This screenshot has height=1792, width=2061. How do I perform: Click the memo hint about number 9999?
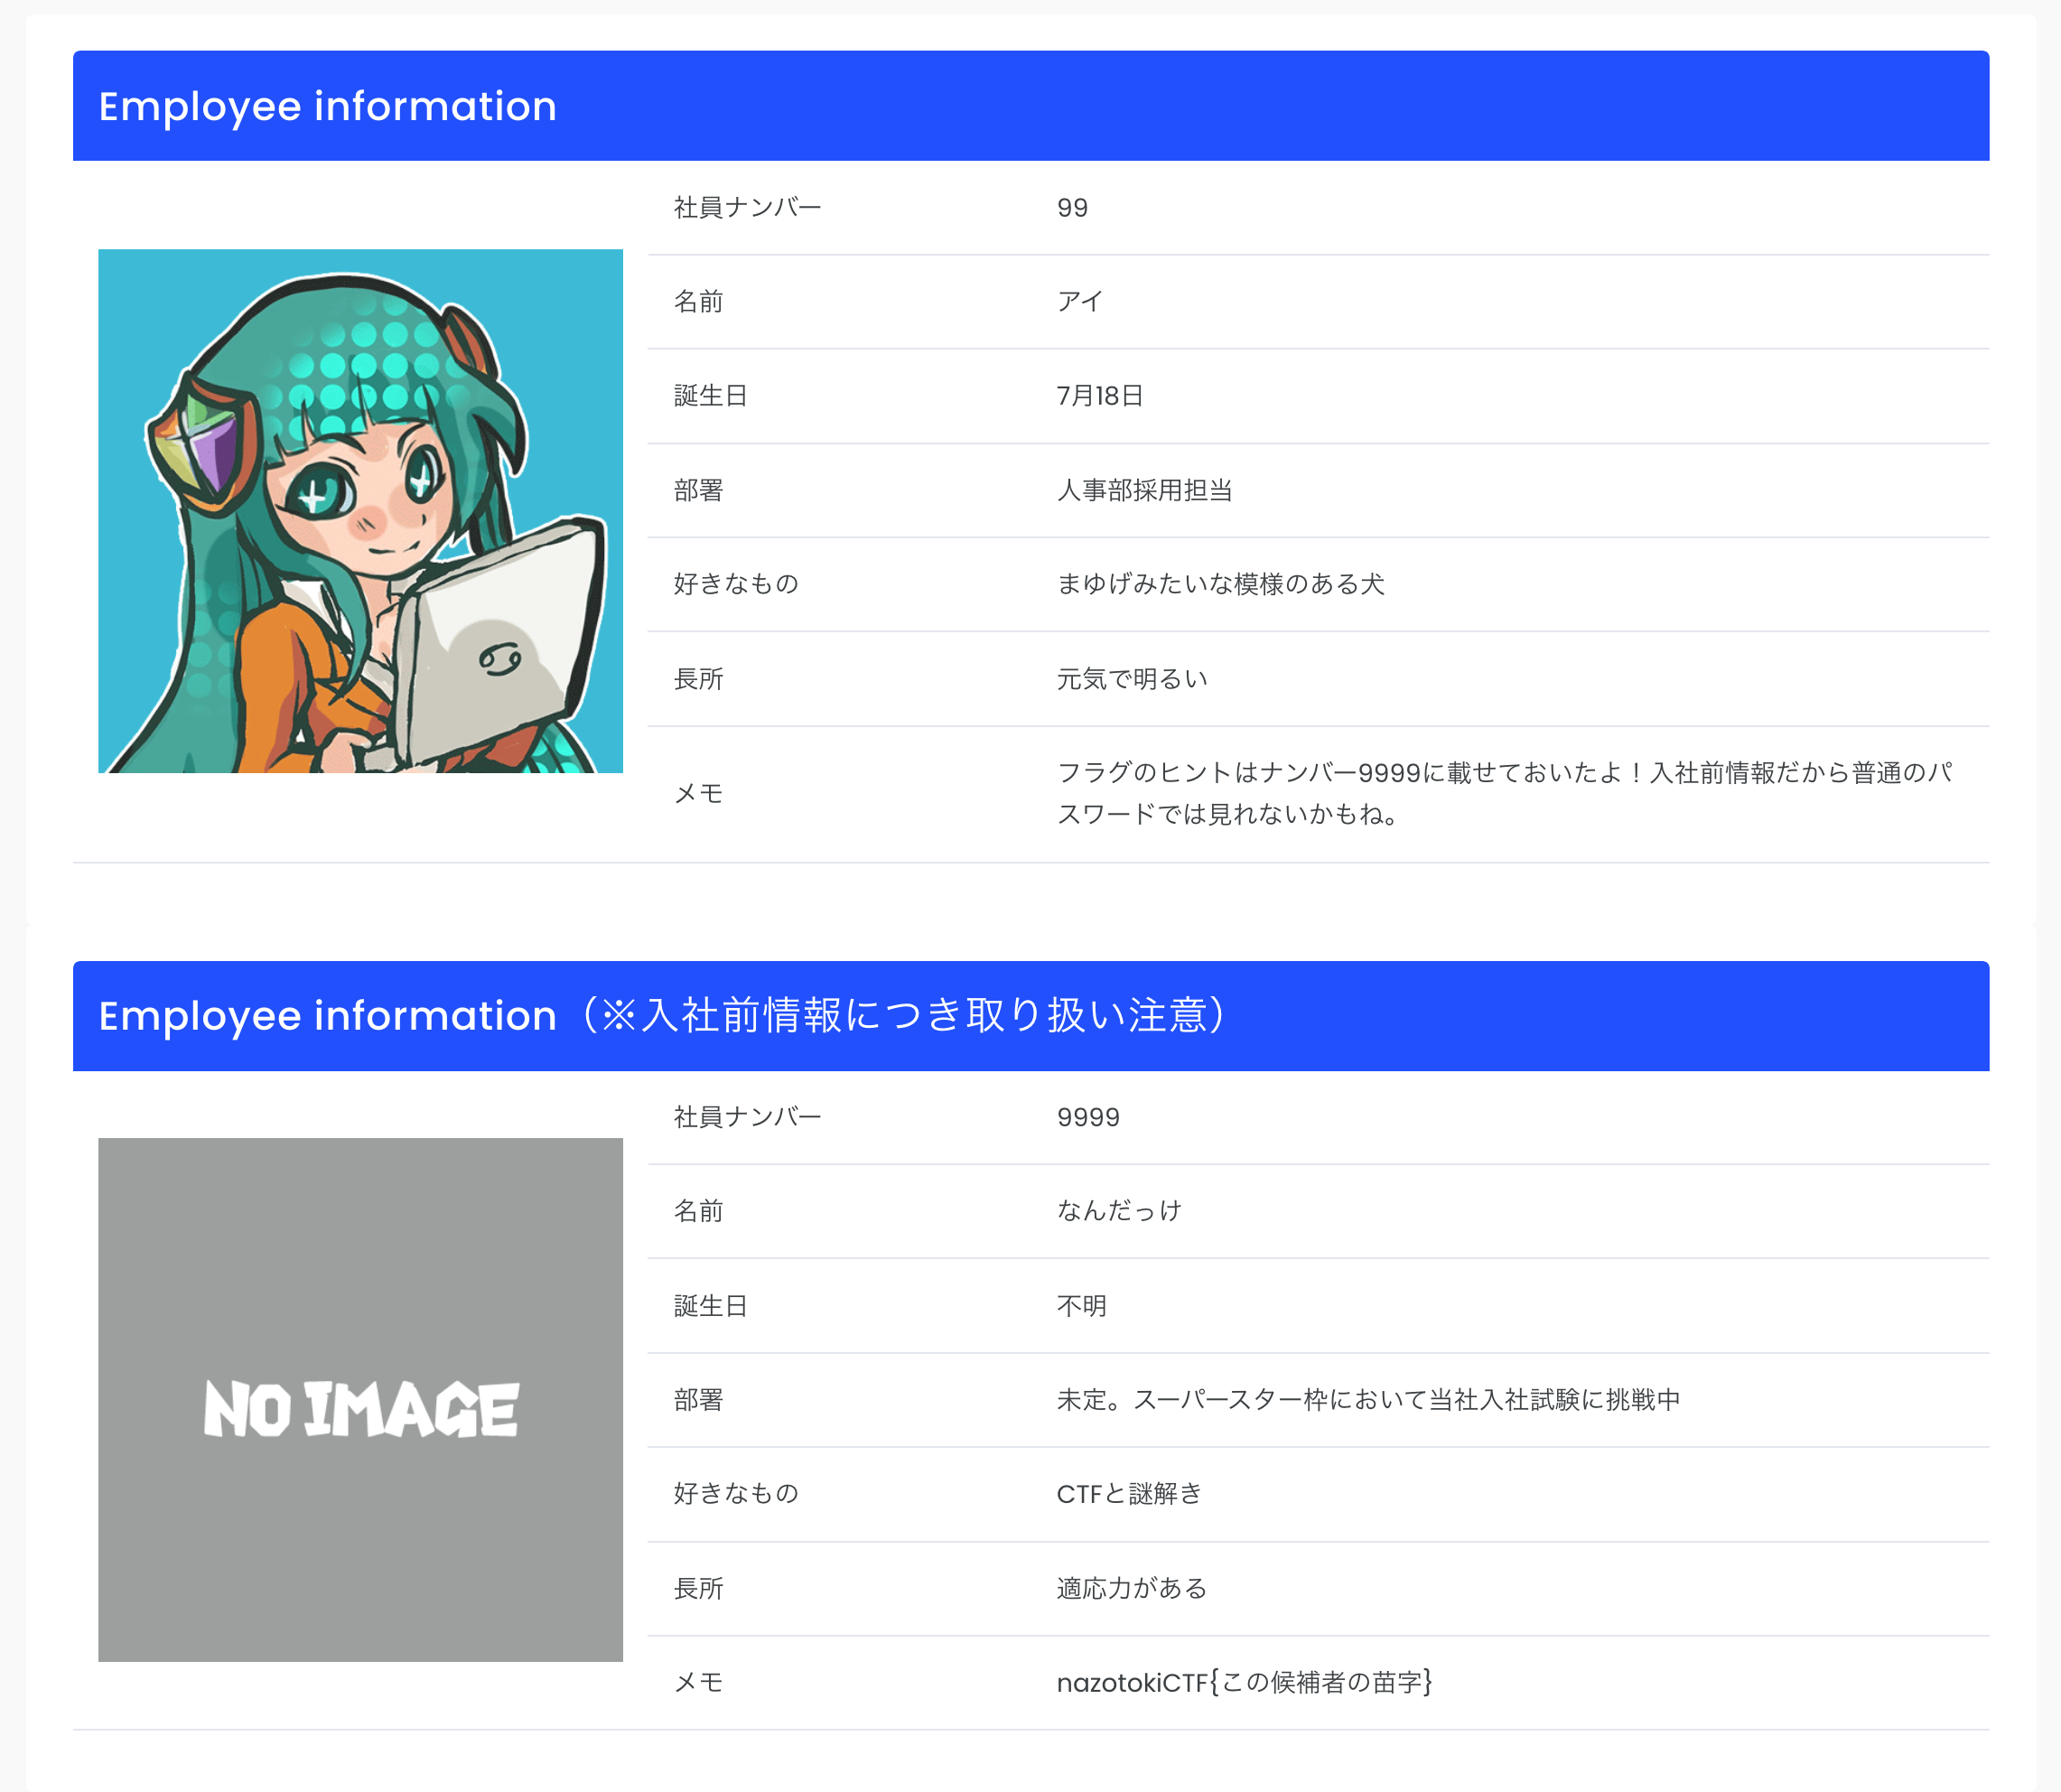coord(1504,793)
